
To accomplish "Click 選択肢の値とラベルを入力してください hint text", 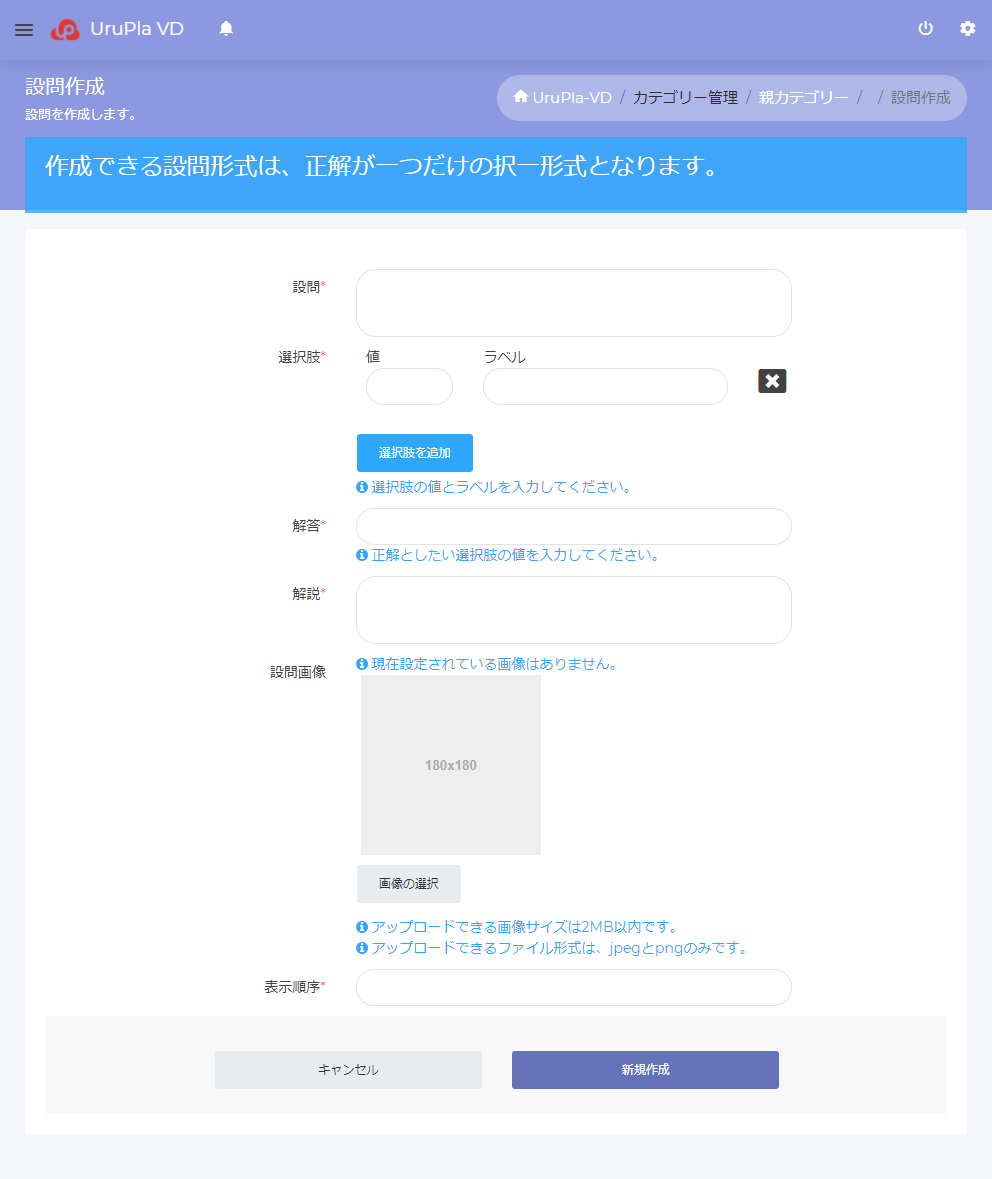I will point(500,487).
